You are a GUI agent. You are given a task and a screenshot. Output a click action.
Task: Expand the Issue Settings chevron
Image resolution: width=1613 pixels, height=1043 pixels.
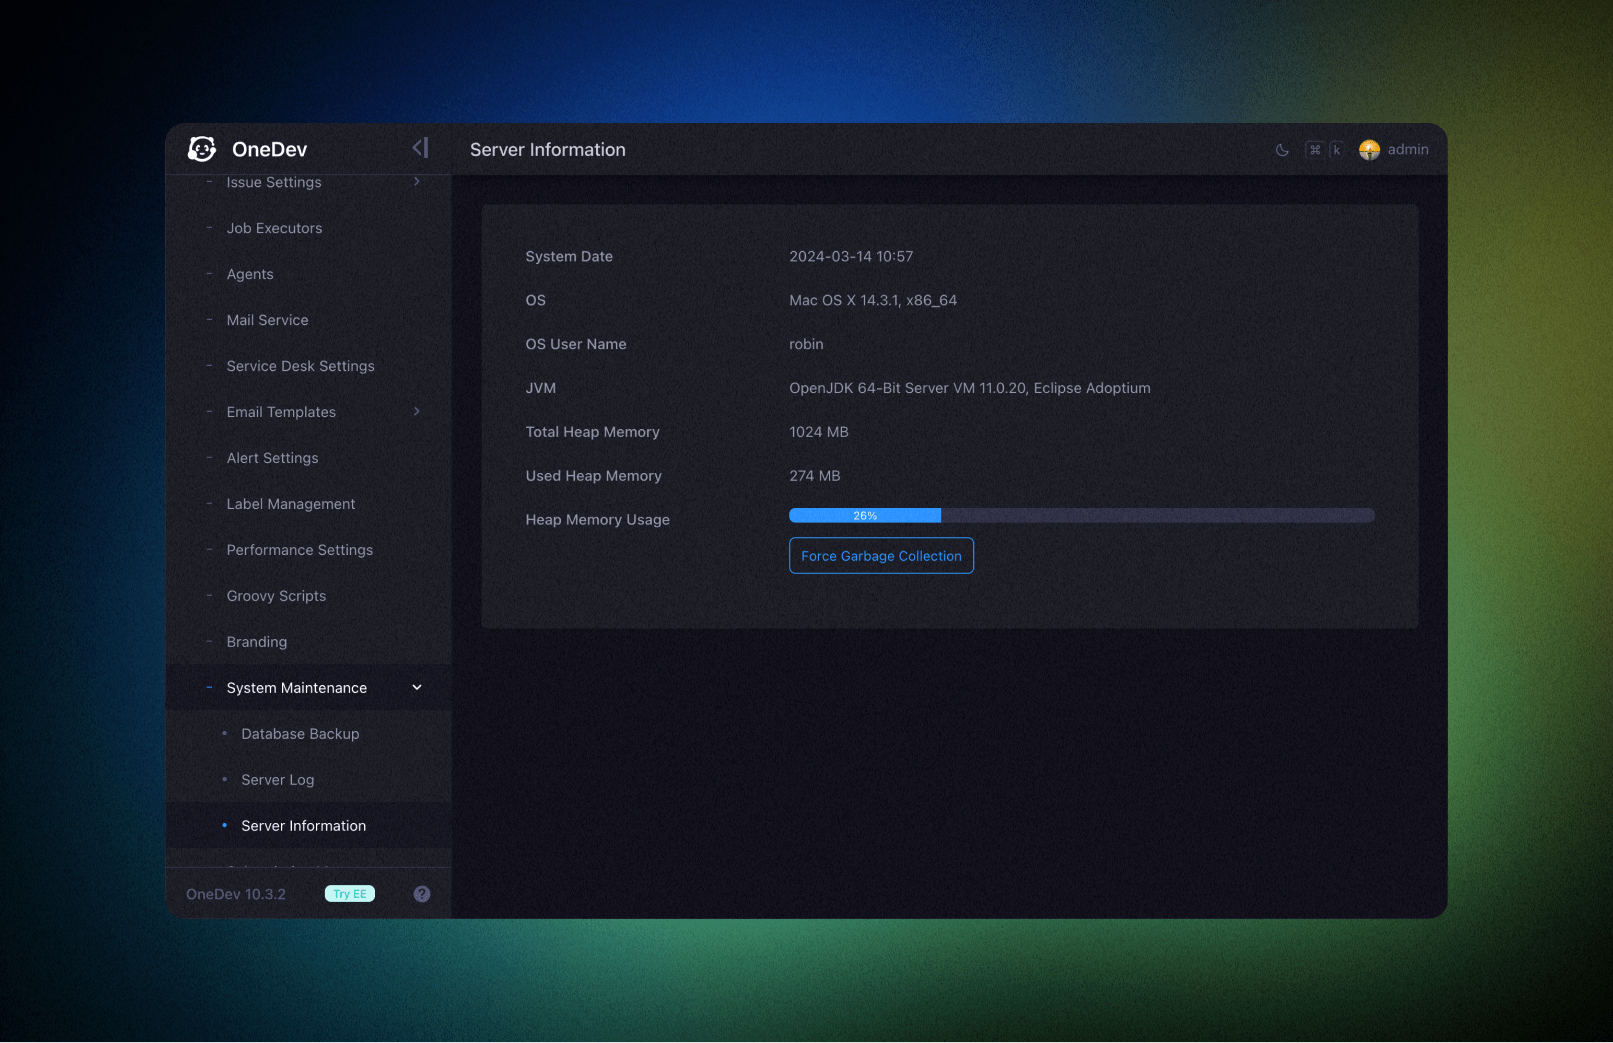pyautogui.click(x=417, y=182)
